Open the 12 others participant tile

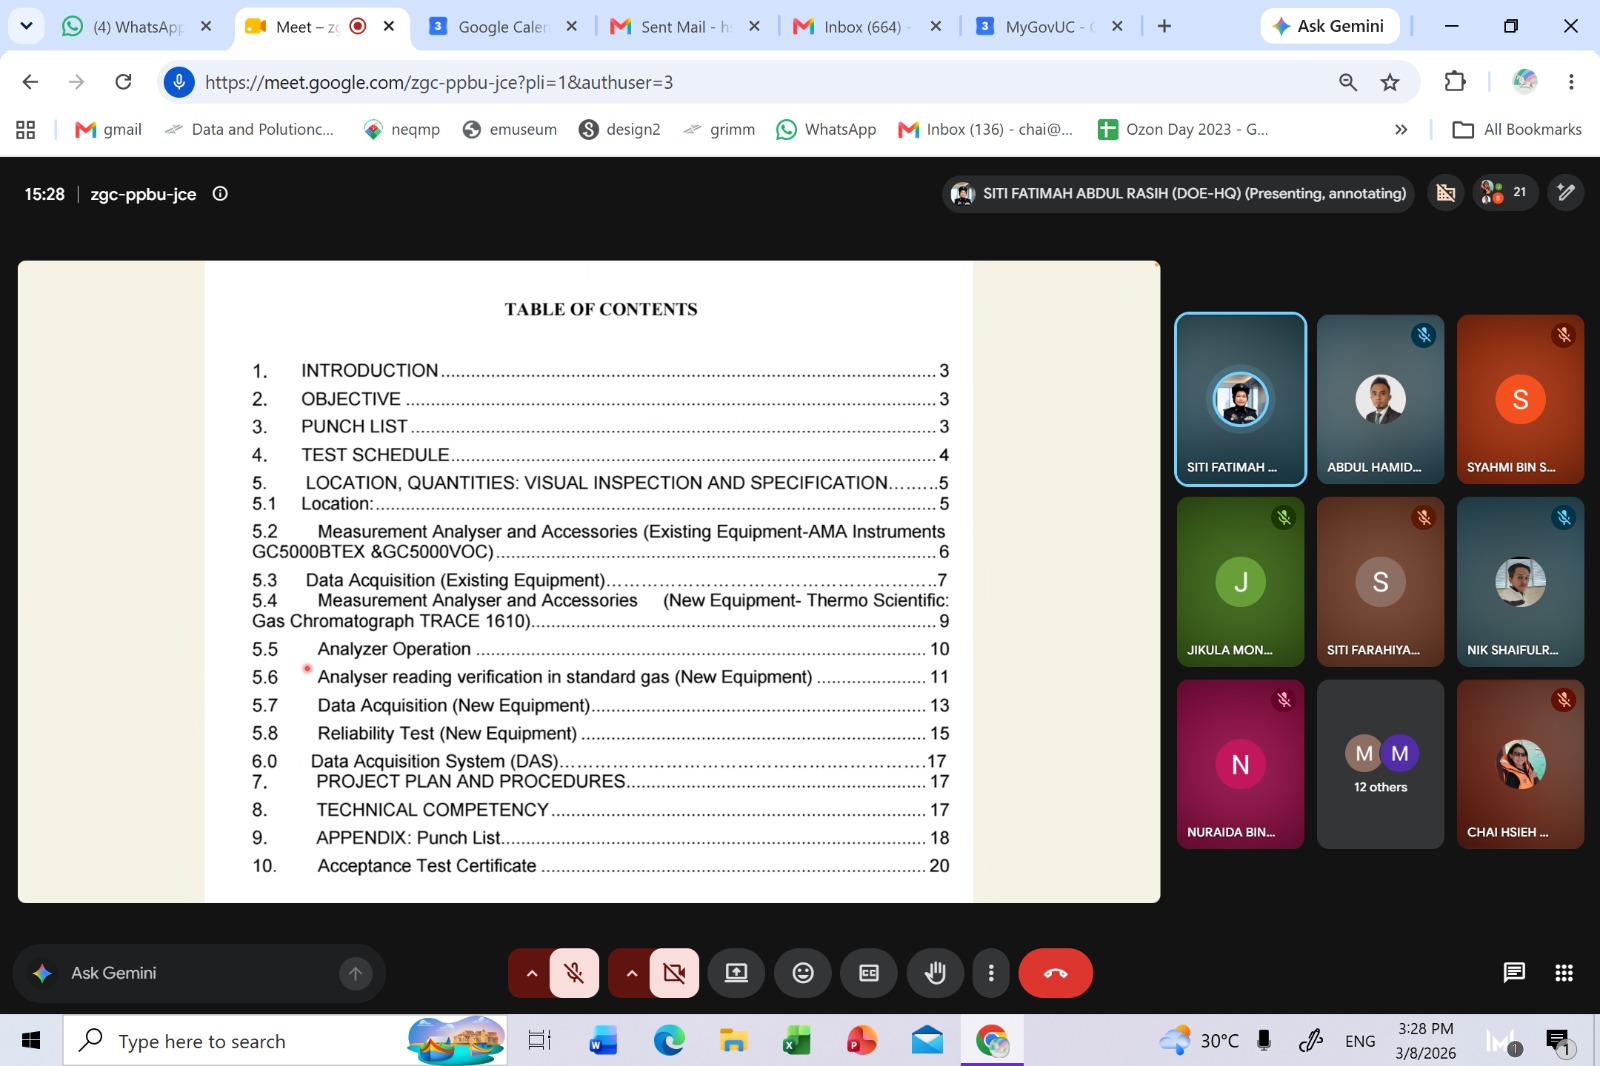click(1380, 765)
